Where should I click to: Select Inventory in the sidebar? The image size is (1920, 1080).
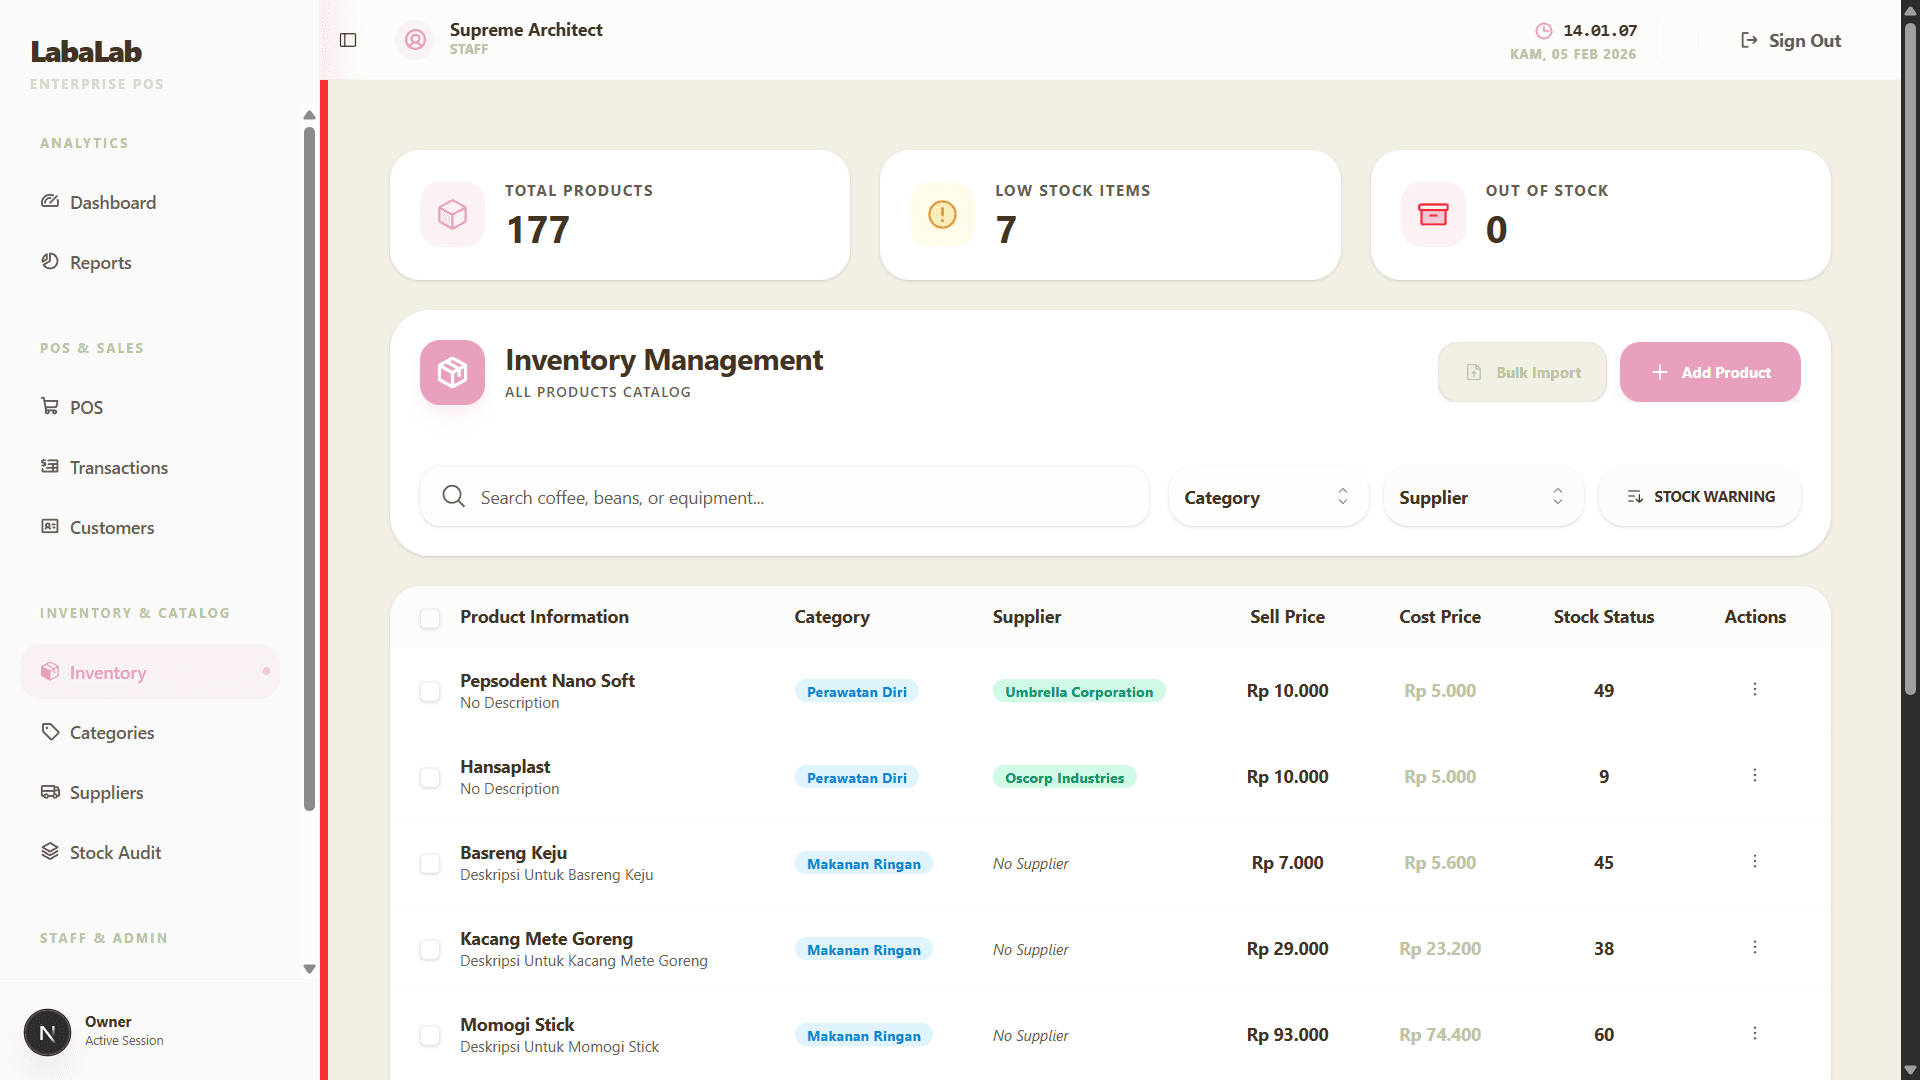pos(150,672)
